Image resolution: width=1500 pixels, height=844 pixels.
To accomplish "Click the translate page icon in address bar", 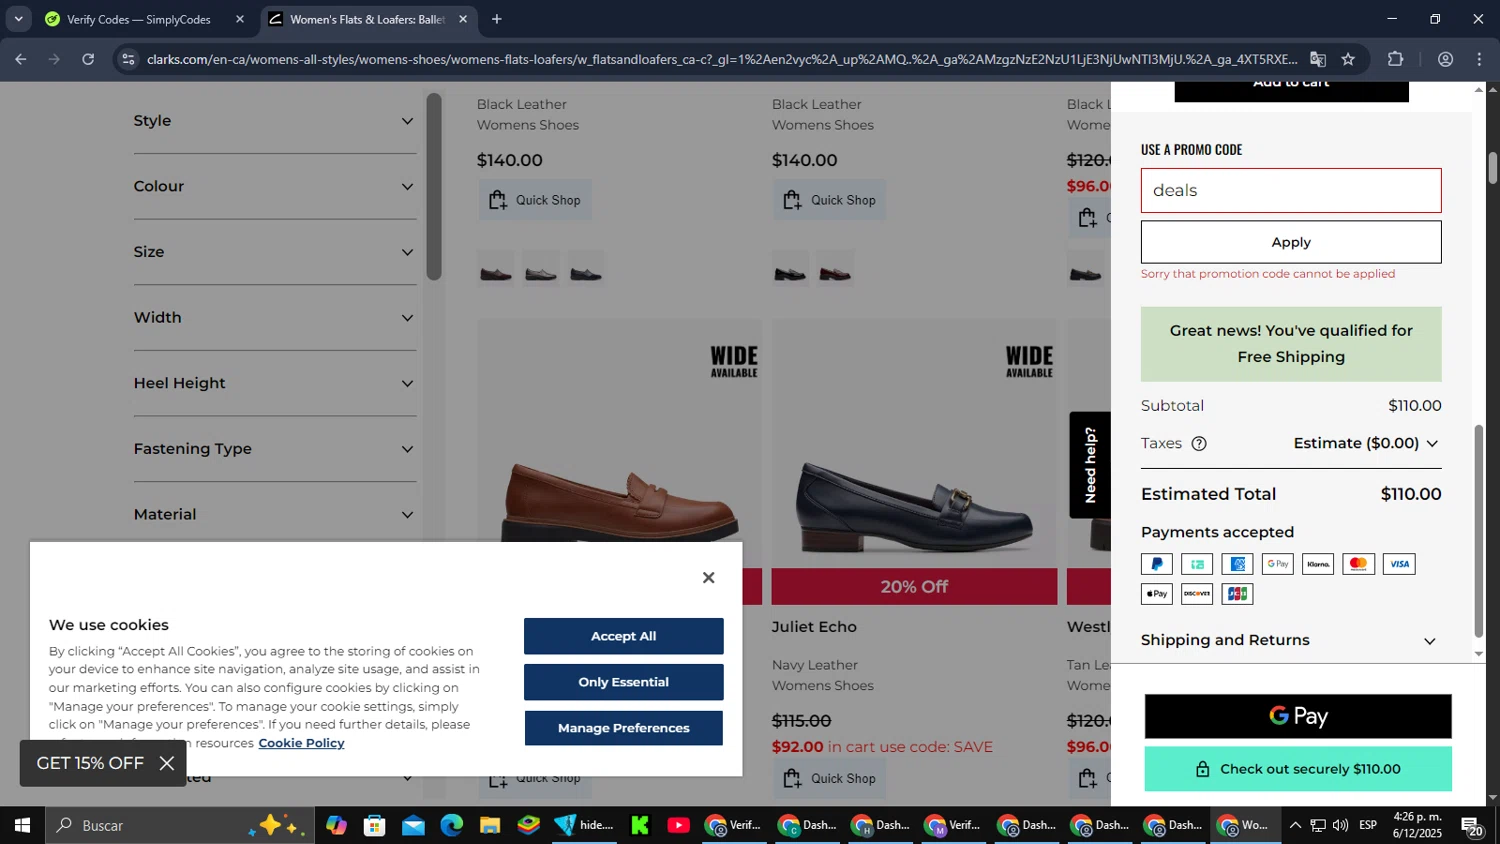I will pos(1318,59).
